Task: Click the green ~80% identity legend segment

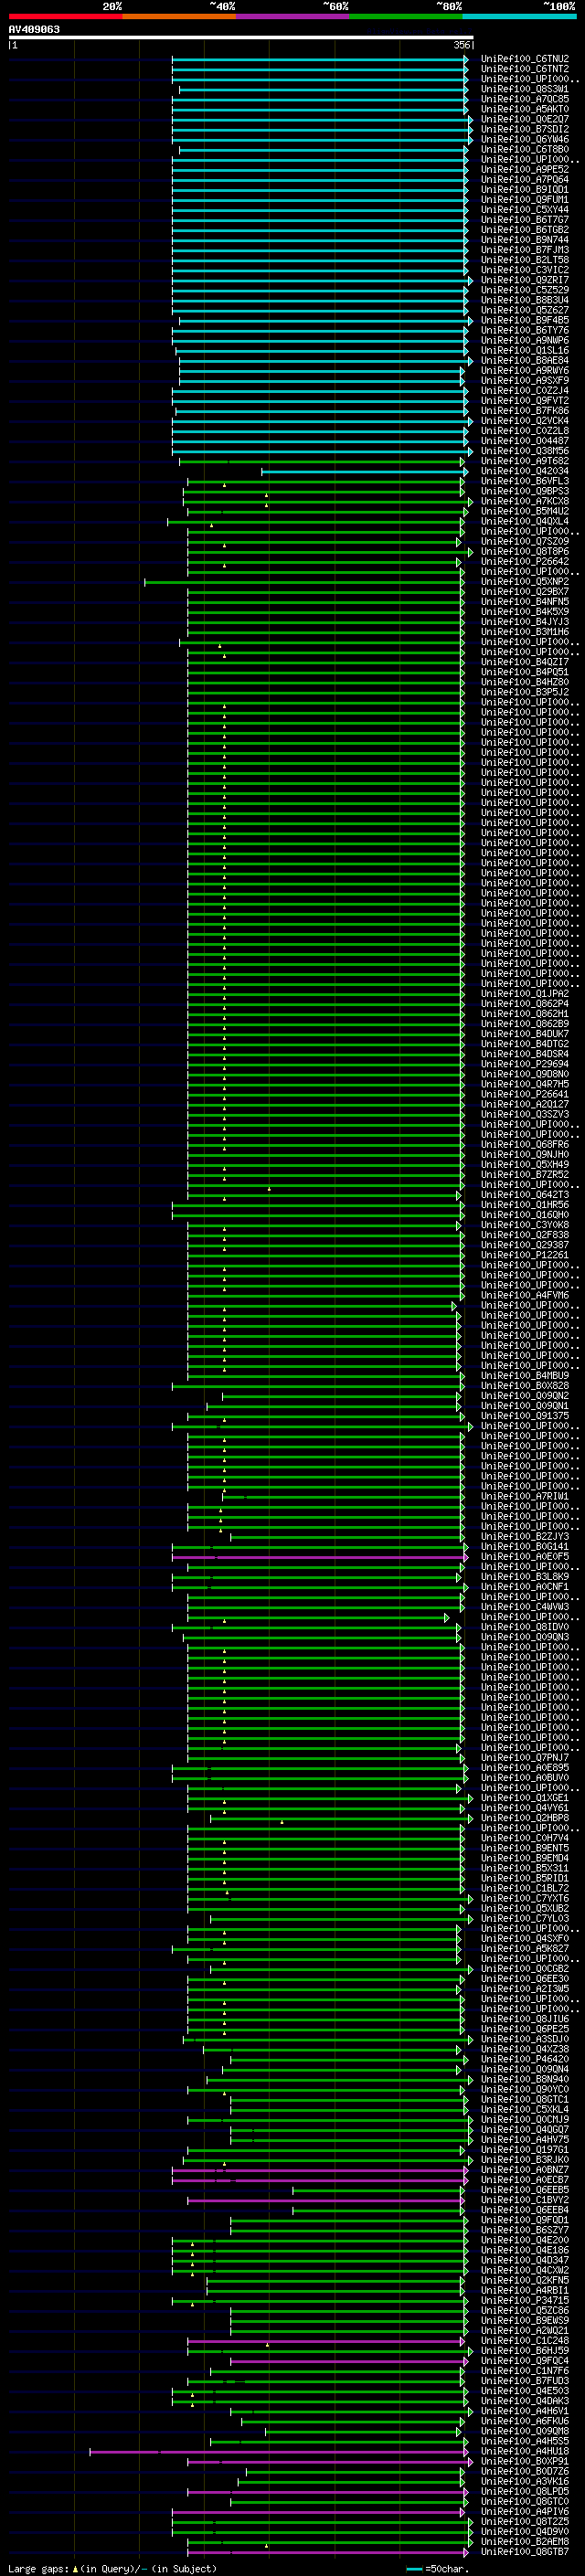Action: (x=406, y=16)
